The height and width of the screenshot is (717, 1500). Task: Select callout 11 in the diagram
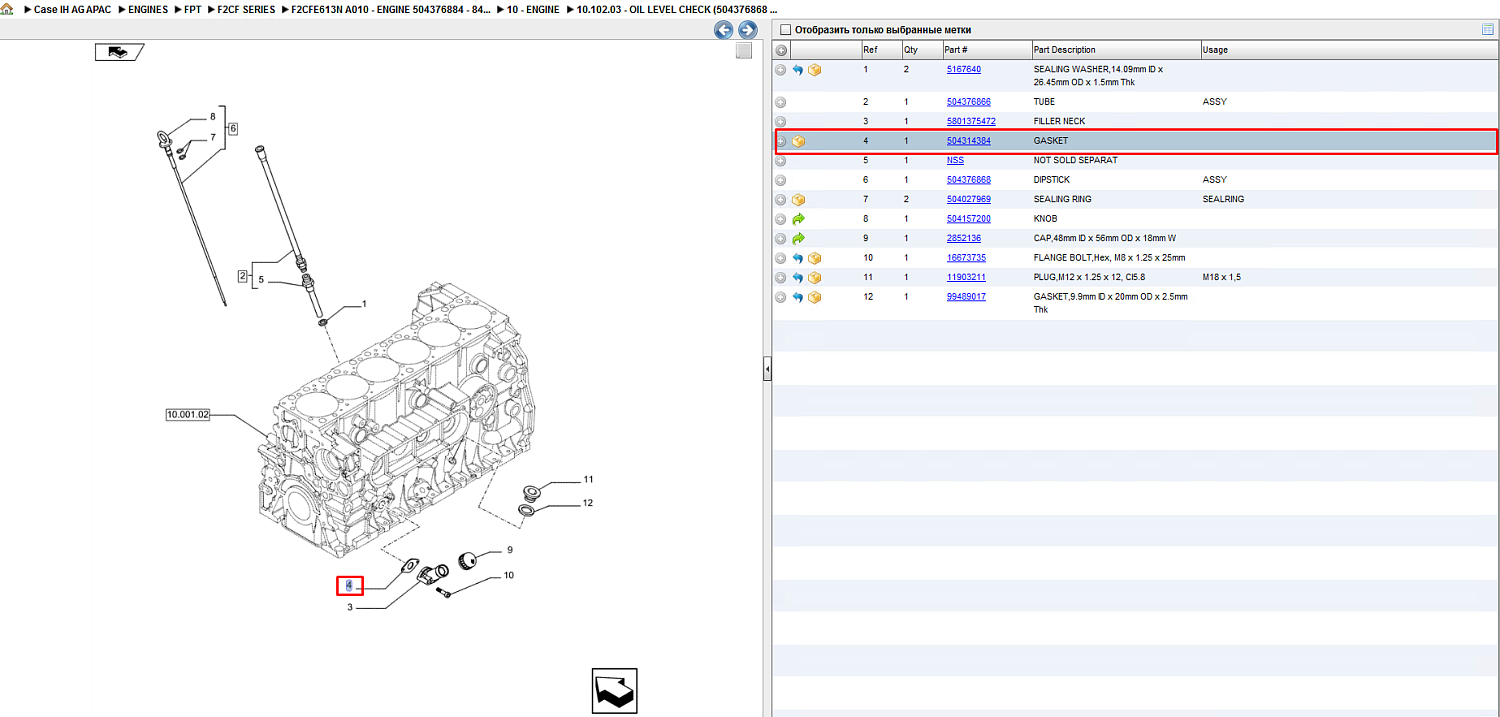[x=589, y=479]
